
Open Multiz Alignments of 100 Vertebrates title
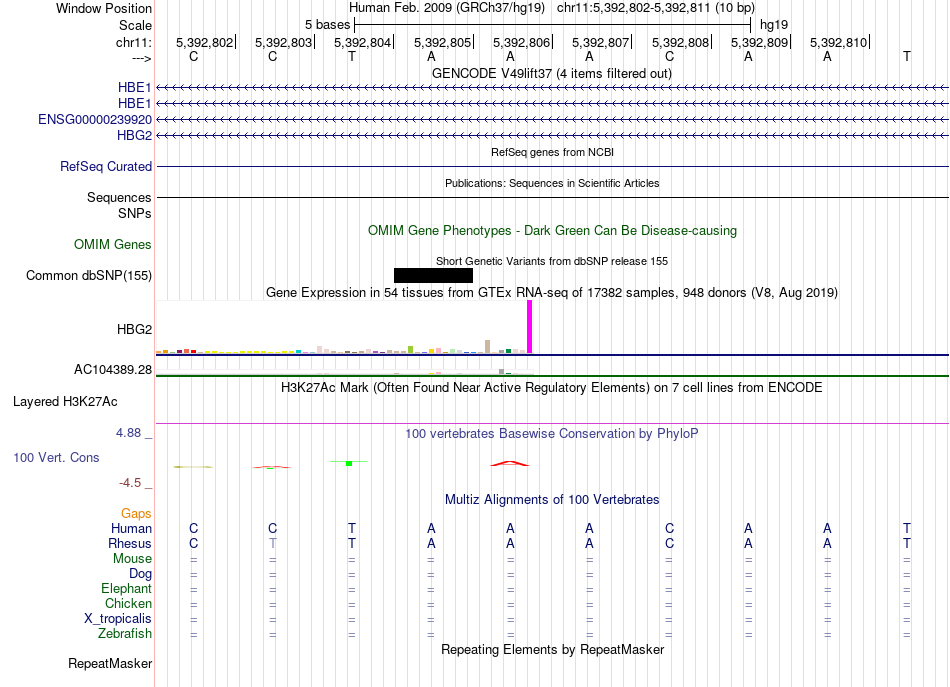point(552,499)
